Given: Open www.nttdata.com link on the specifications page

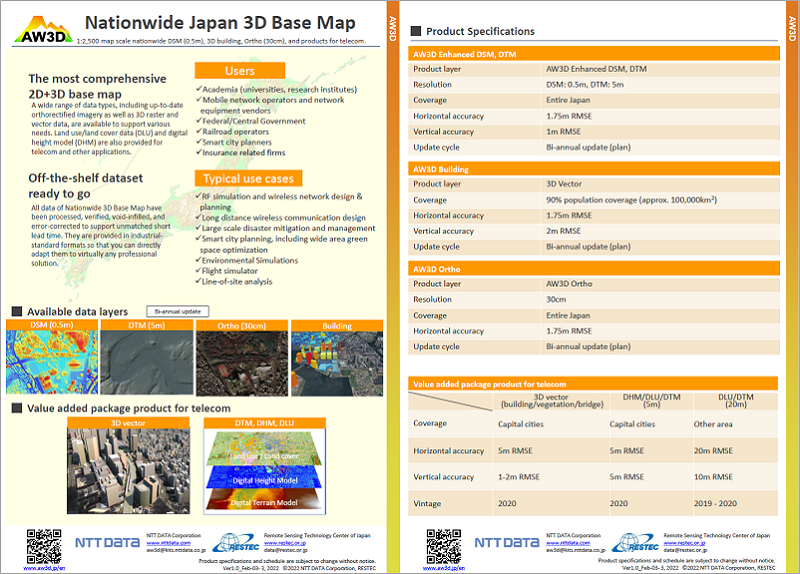Looking at the screenshot, I should [568, 543].
